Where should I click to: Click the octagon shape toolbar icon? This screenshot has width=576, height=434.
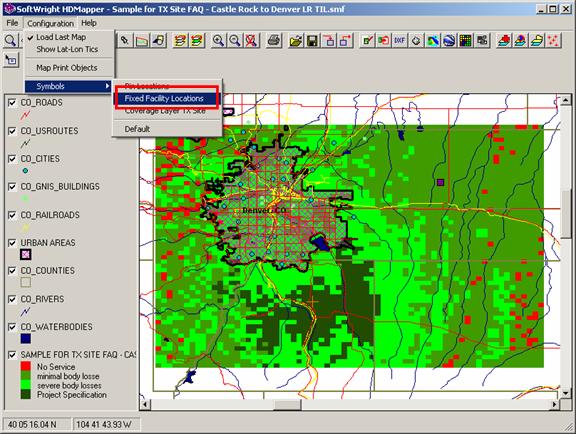point(416,40)
